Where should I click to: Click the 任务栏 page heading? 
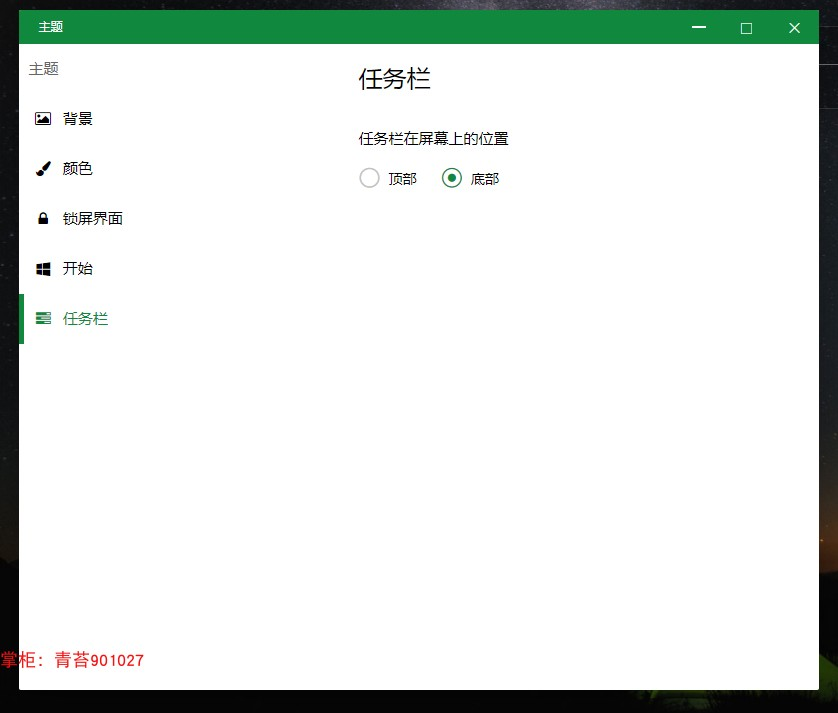pos(394,79)
